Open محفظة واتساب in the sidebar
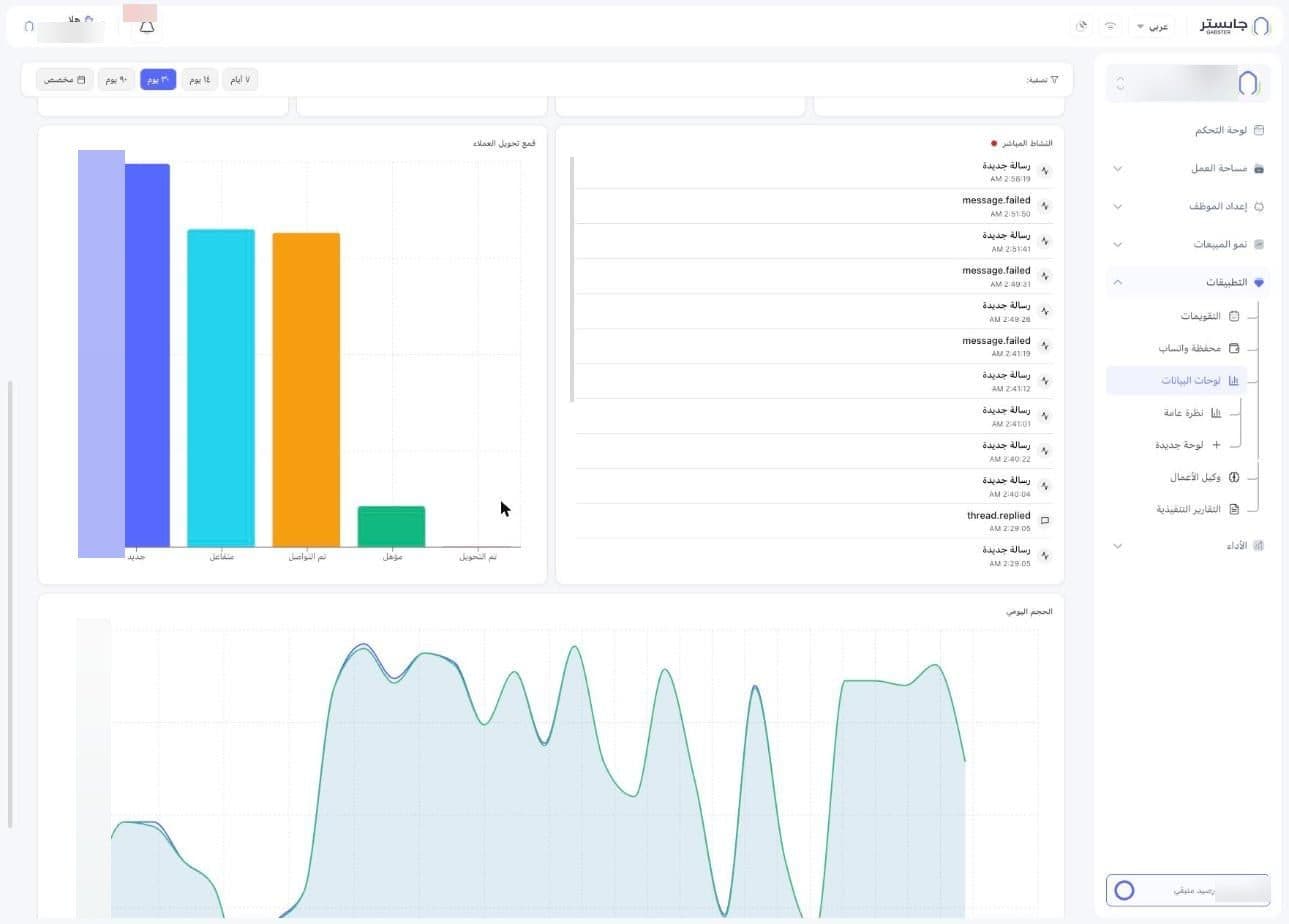This screenshot has width=1289, height=924. point(1189,349)
